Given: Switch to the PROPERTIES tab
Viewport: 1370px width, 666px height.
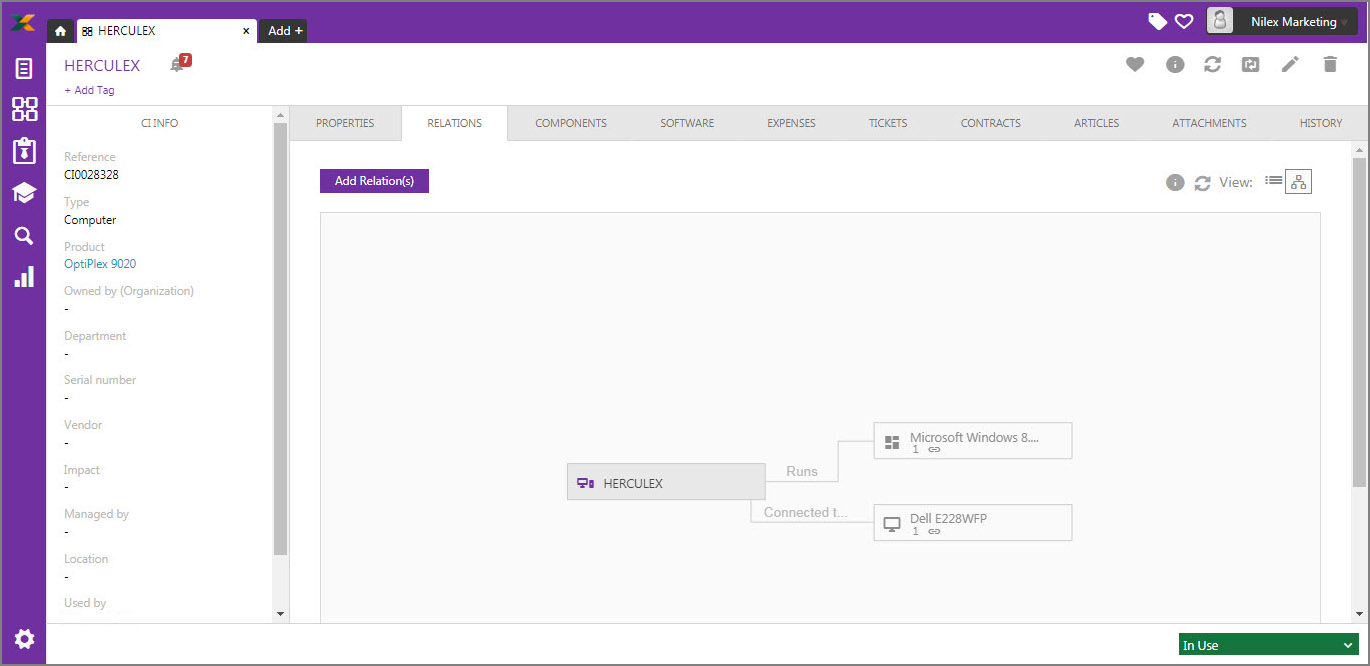Looking at the screenshot, I should click(x=345, y=123).
